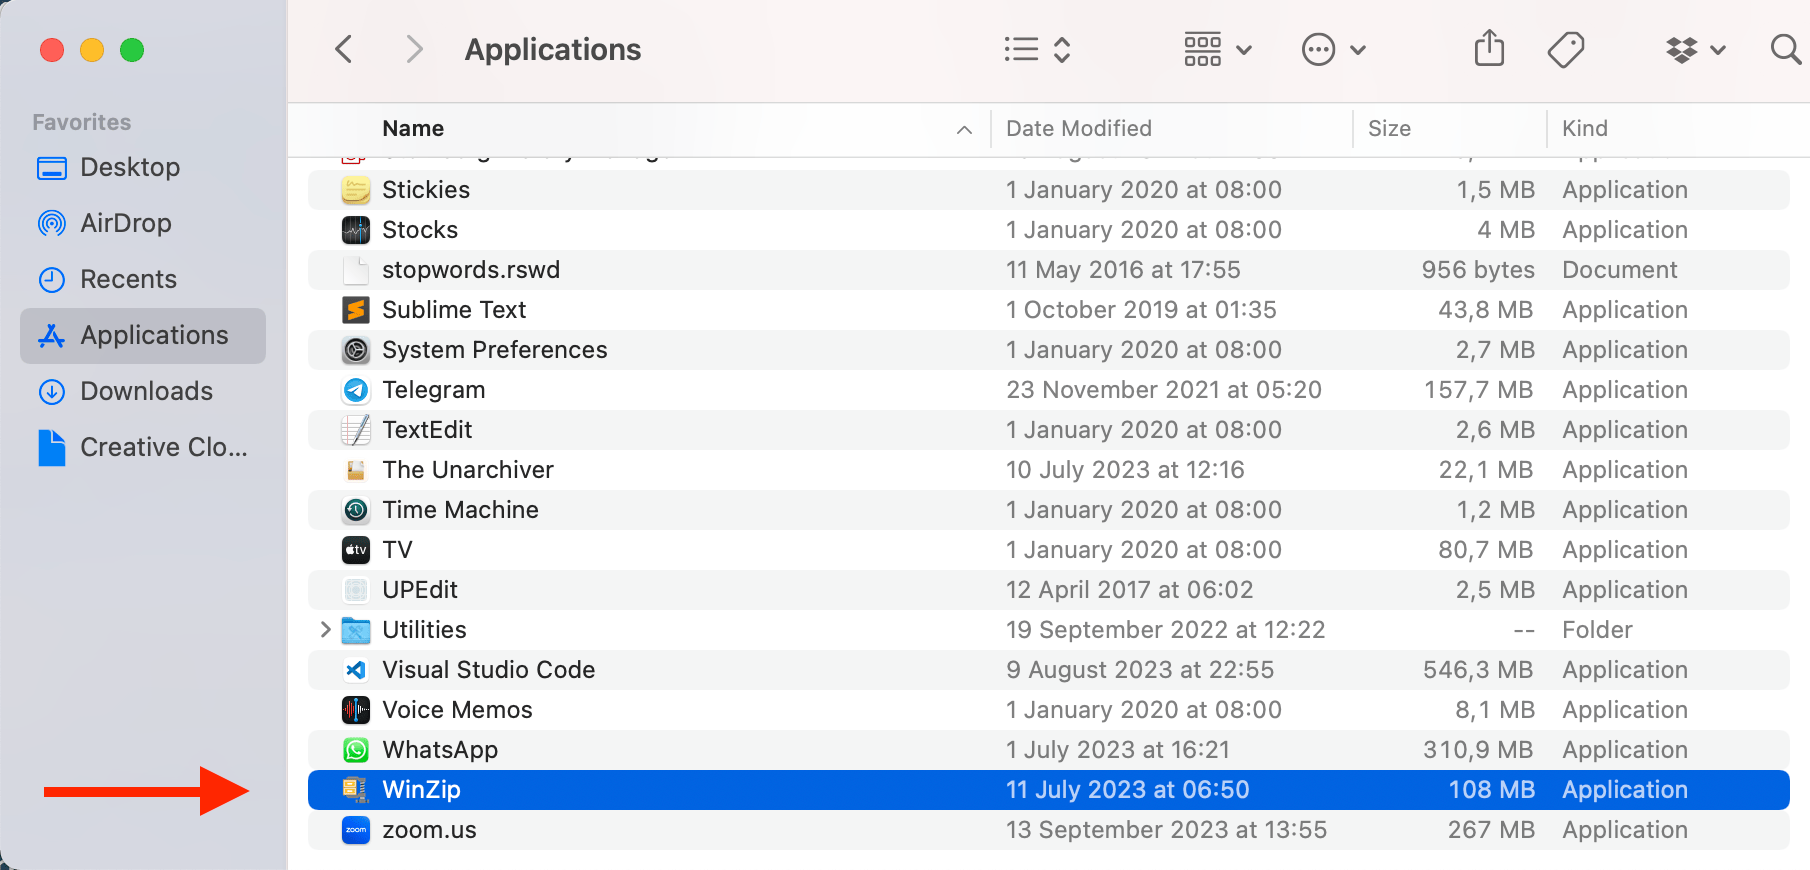Click the Search magnifier icon
The image size is (1810, 870).
point(1785,49)
